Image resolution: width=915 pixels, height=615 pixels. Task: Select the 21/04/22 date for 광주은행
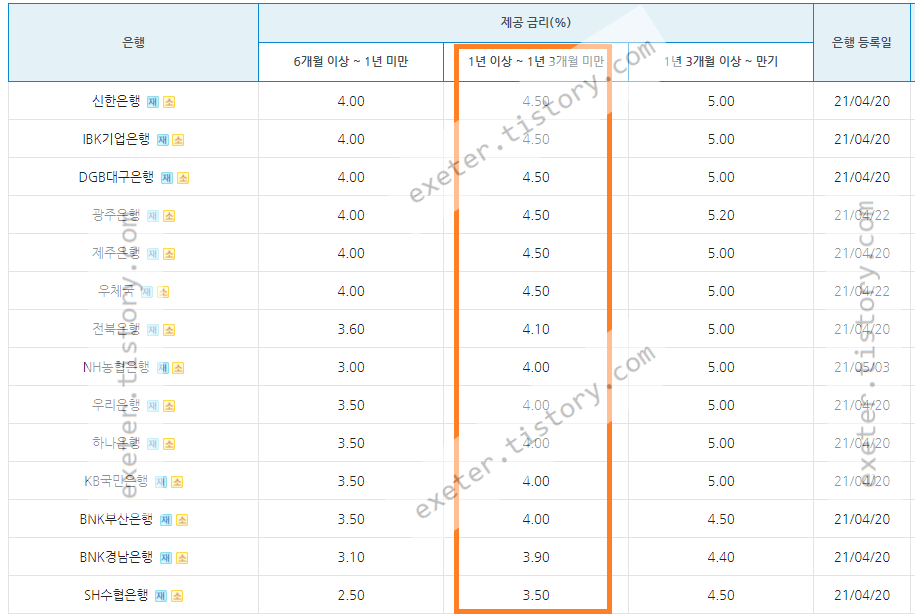(x=862, y=215)
